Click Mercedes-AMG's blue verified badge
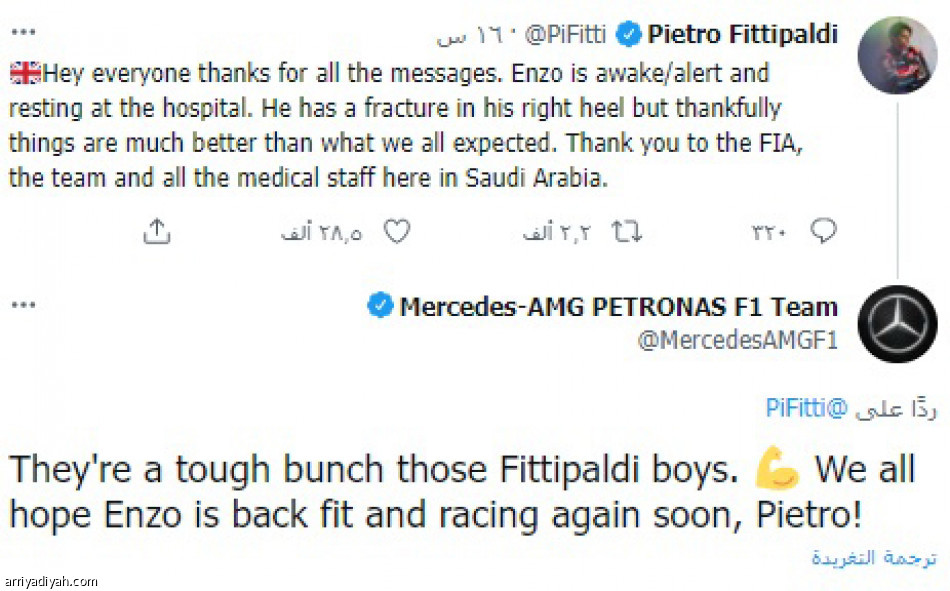Viewport: 950px width, 591px height. pyautogui.click(x=380, y=306)
